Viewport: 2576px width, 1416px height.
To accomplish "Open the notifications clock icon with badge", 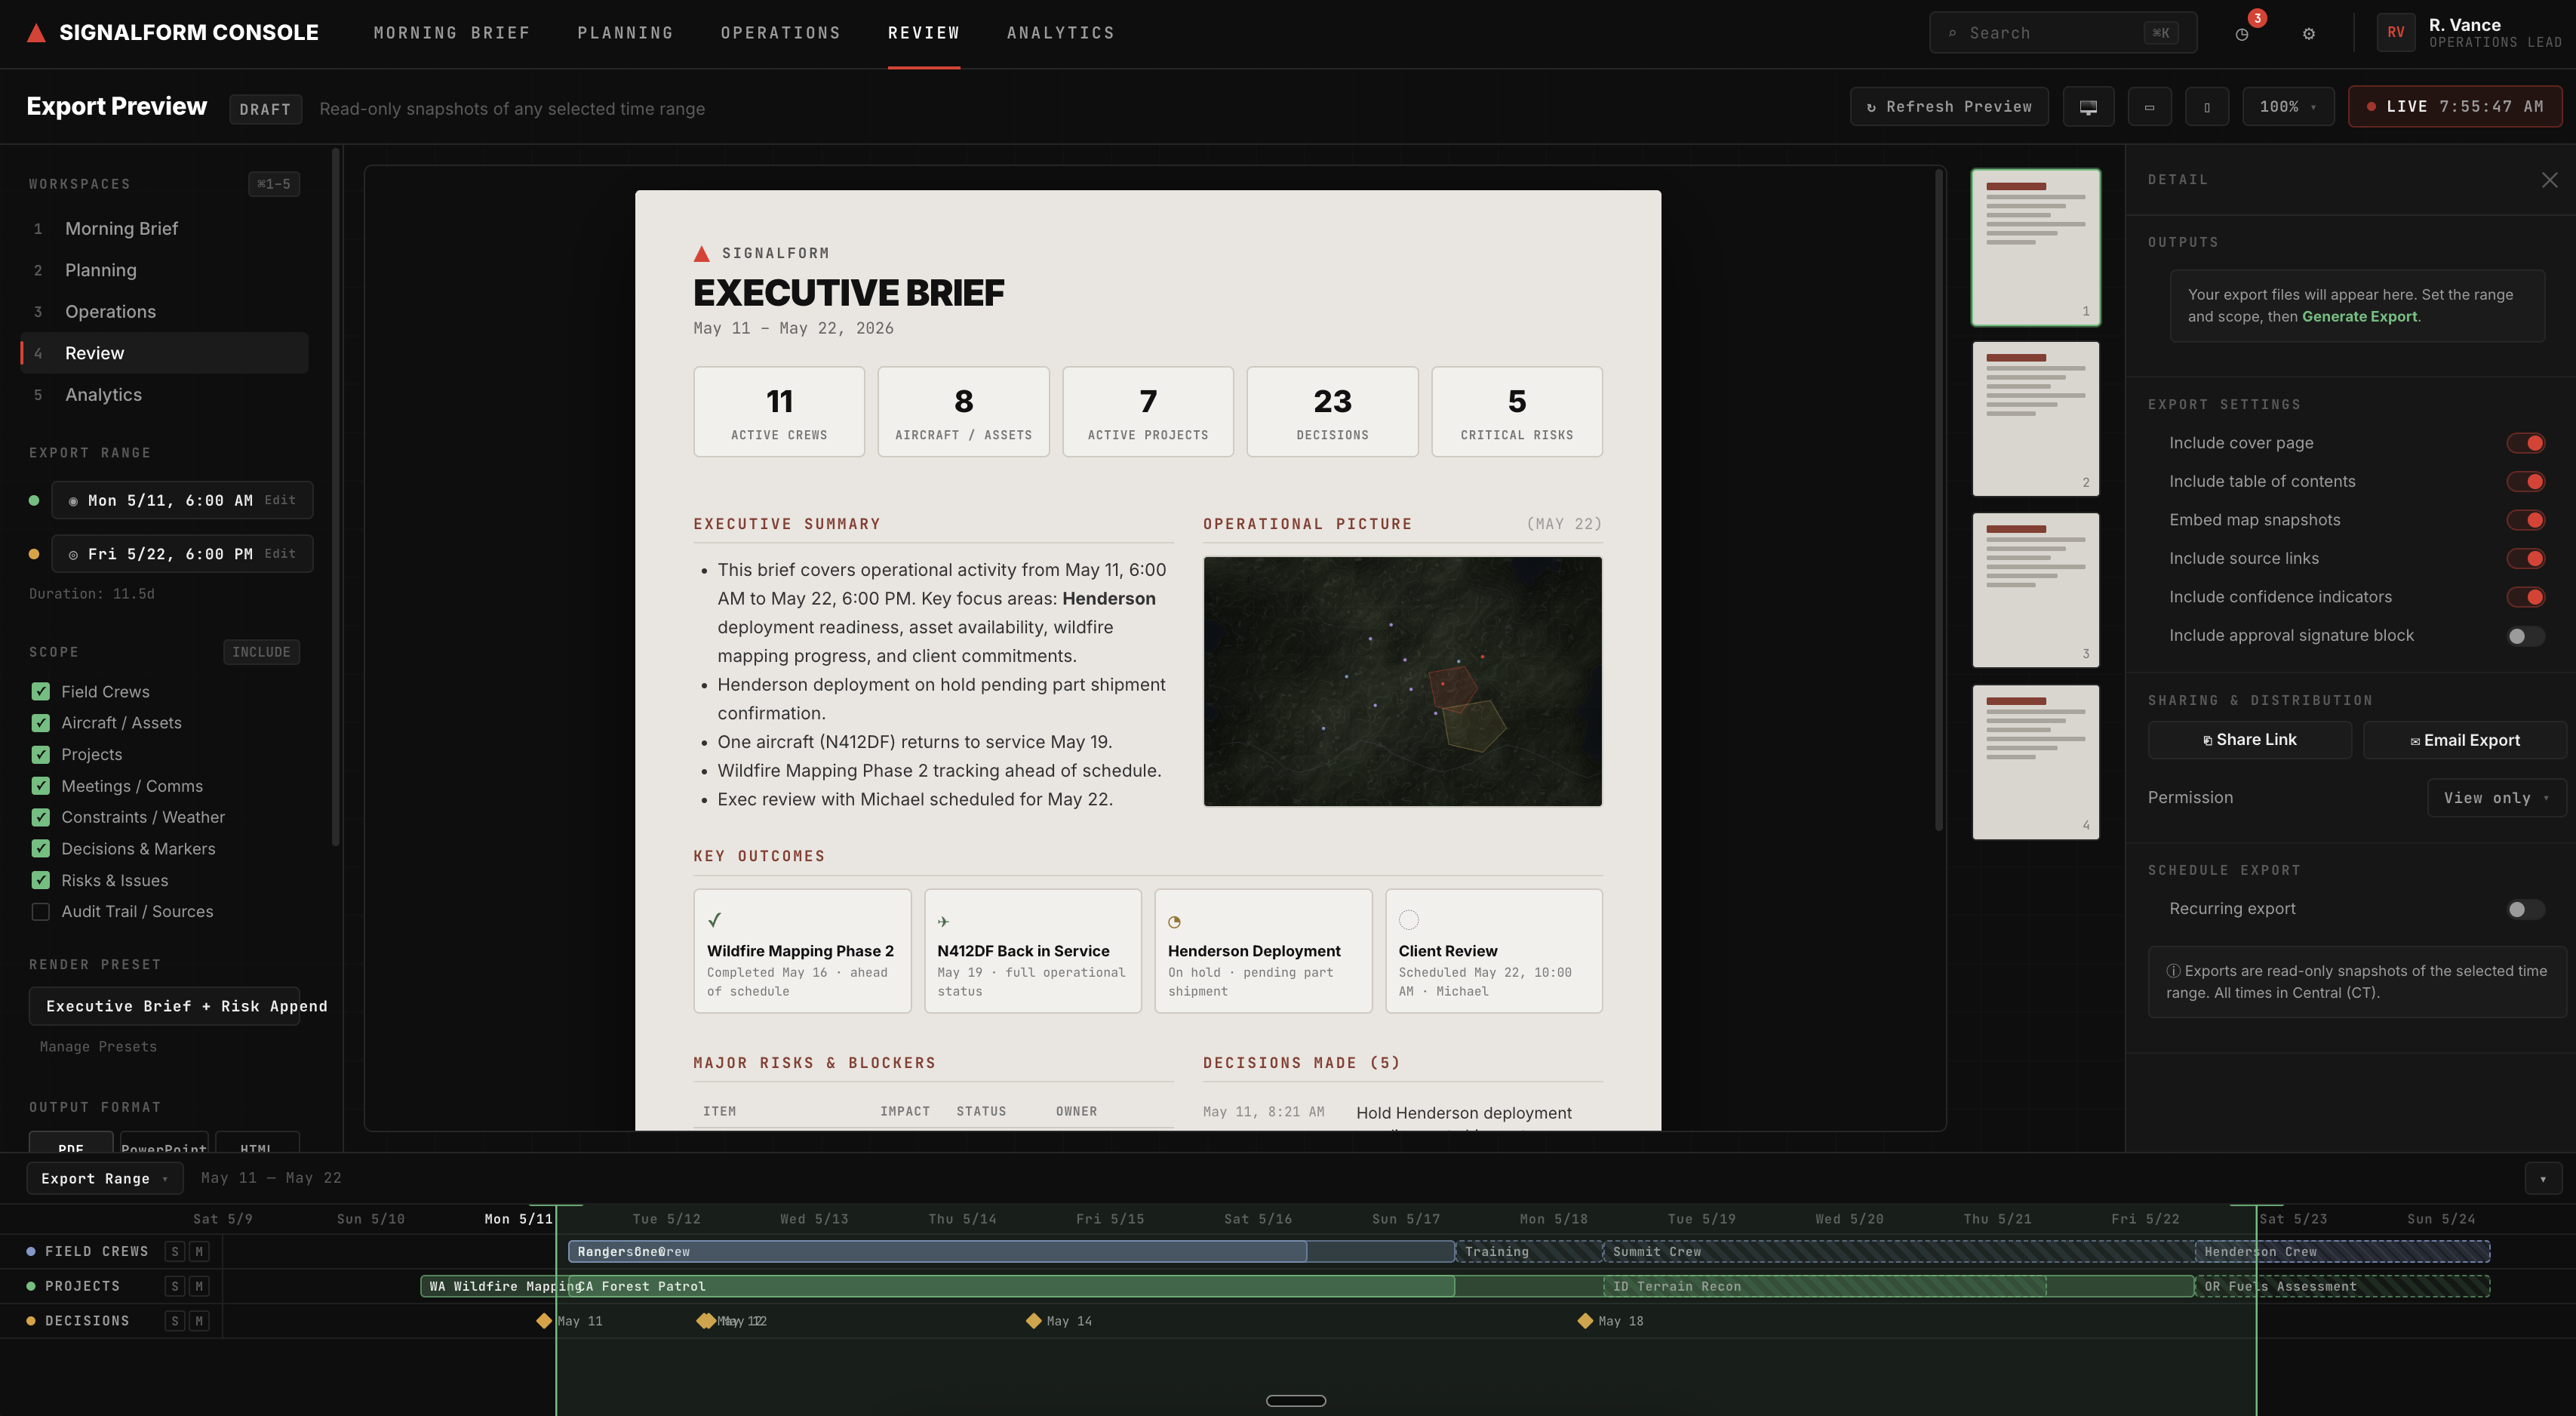I will [x=2242, y=33].
